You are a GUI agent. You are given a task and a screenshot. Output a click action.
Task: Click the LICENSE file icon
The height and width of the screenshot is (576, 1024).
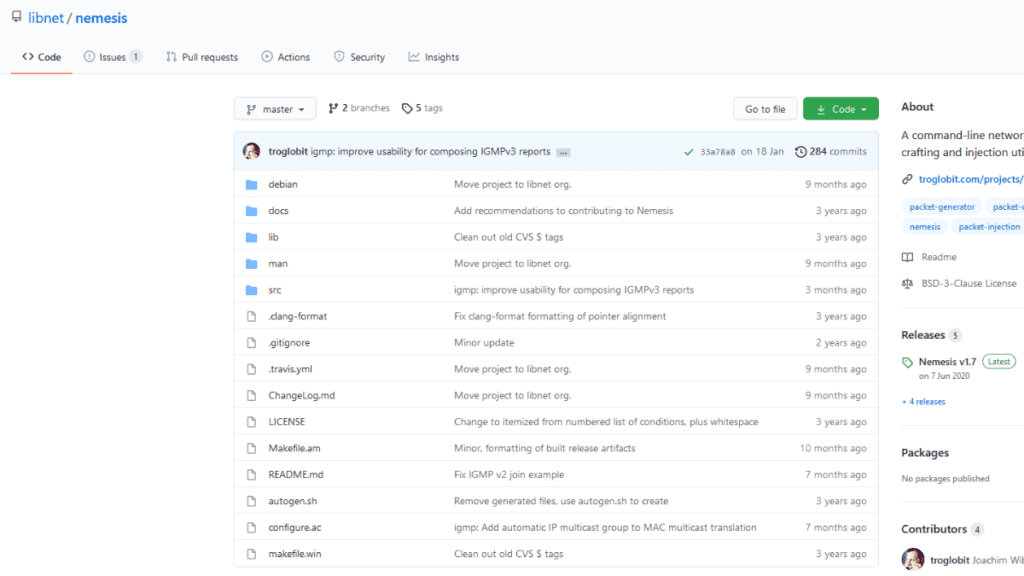[x=251, y=422]
